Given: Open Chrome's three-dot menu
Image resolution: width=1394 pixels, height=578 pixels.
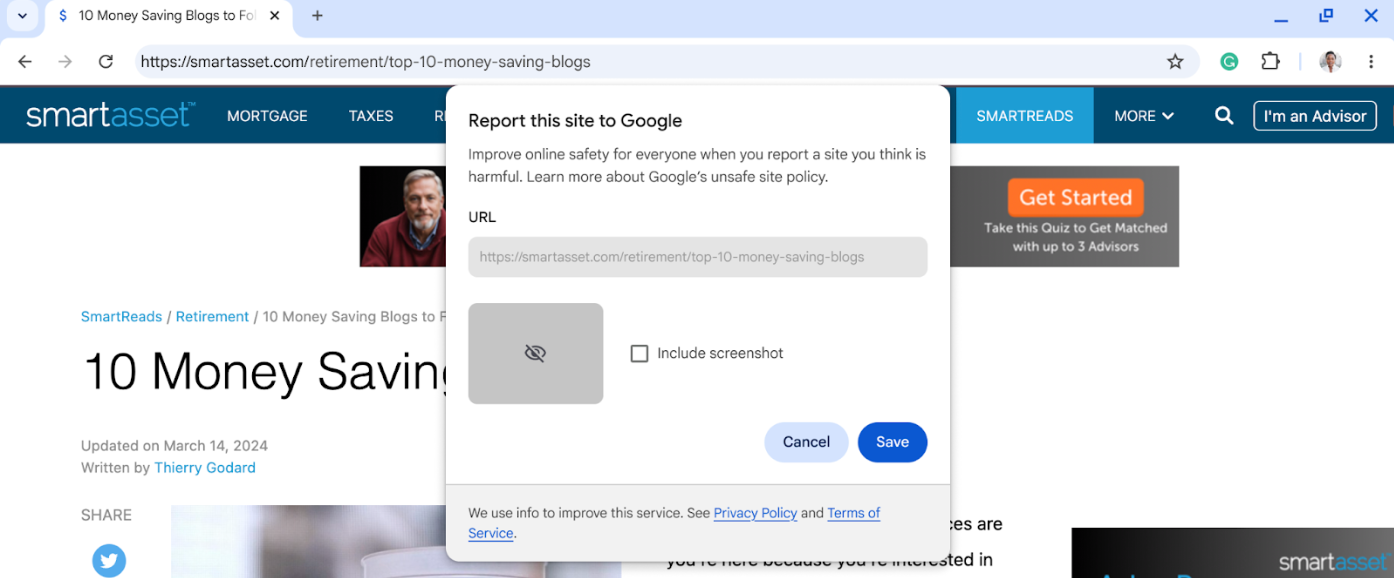Looking at the screenshot, I should 1371,62.
